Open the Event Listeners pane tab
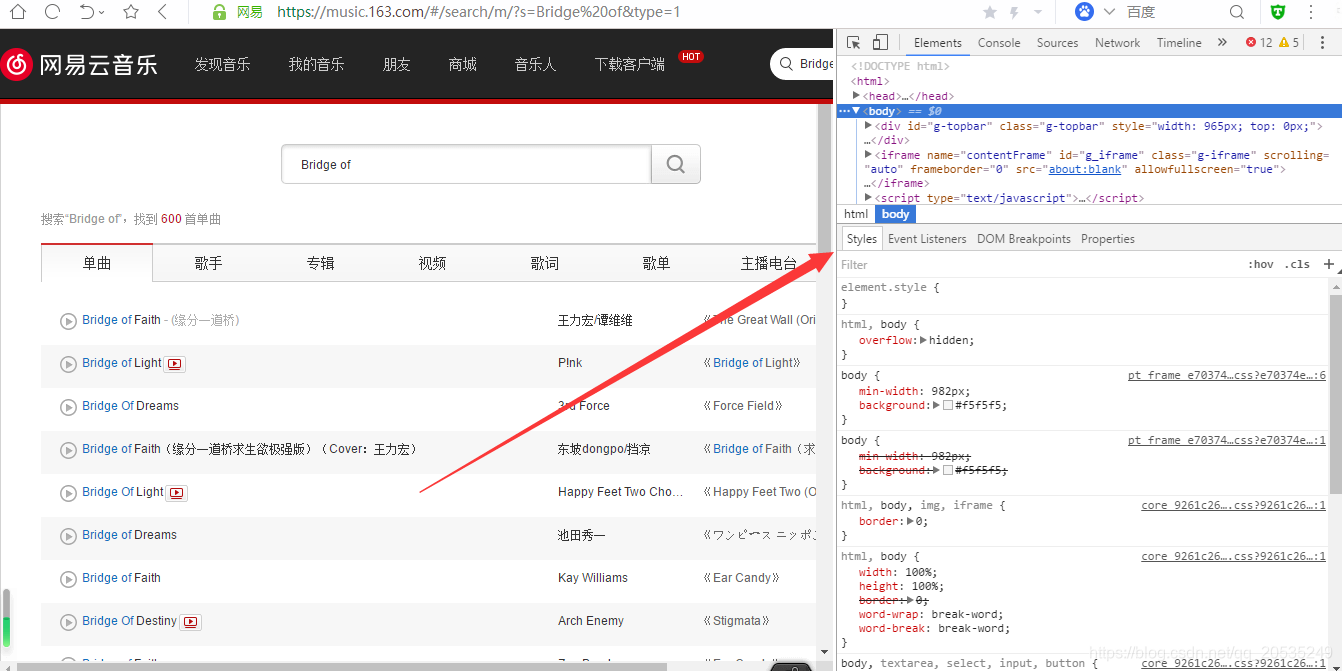The width and height of the screenshot is (1342, 671). point(927,239)
